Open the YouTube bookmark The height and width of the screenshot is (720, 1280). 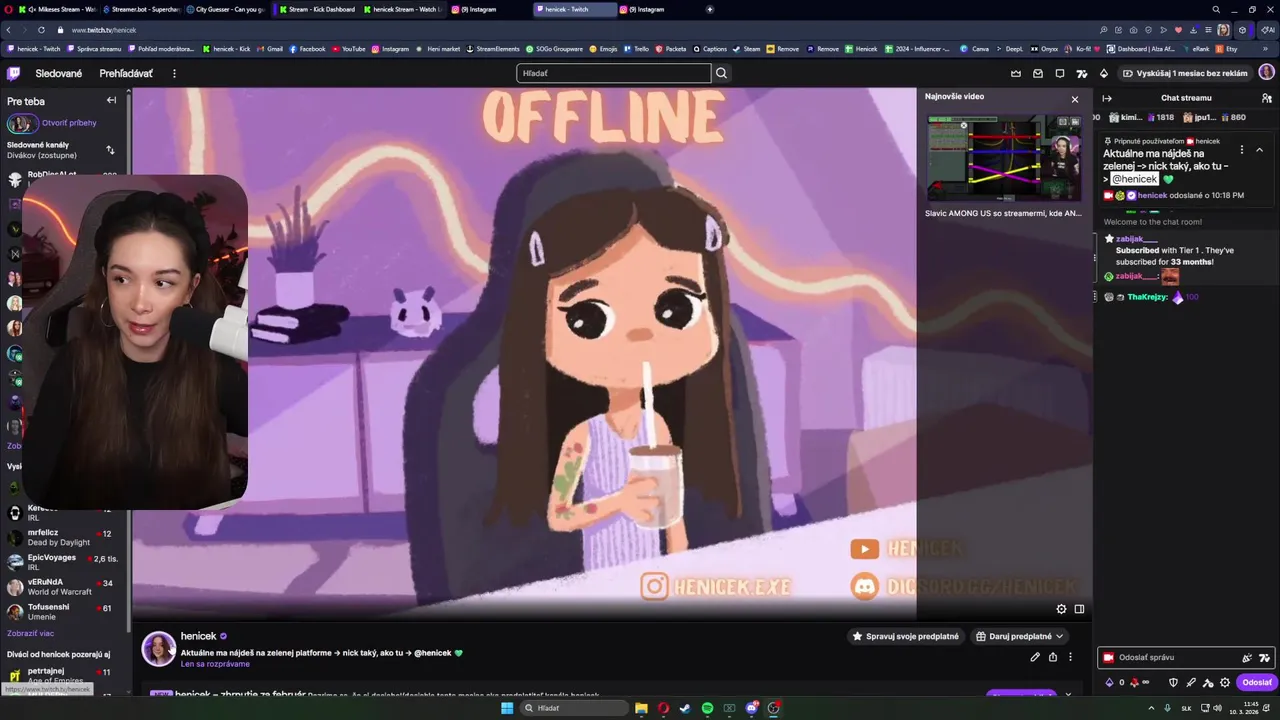coord(348,48)
